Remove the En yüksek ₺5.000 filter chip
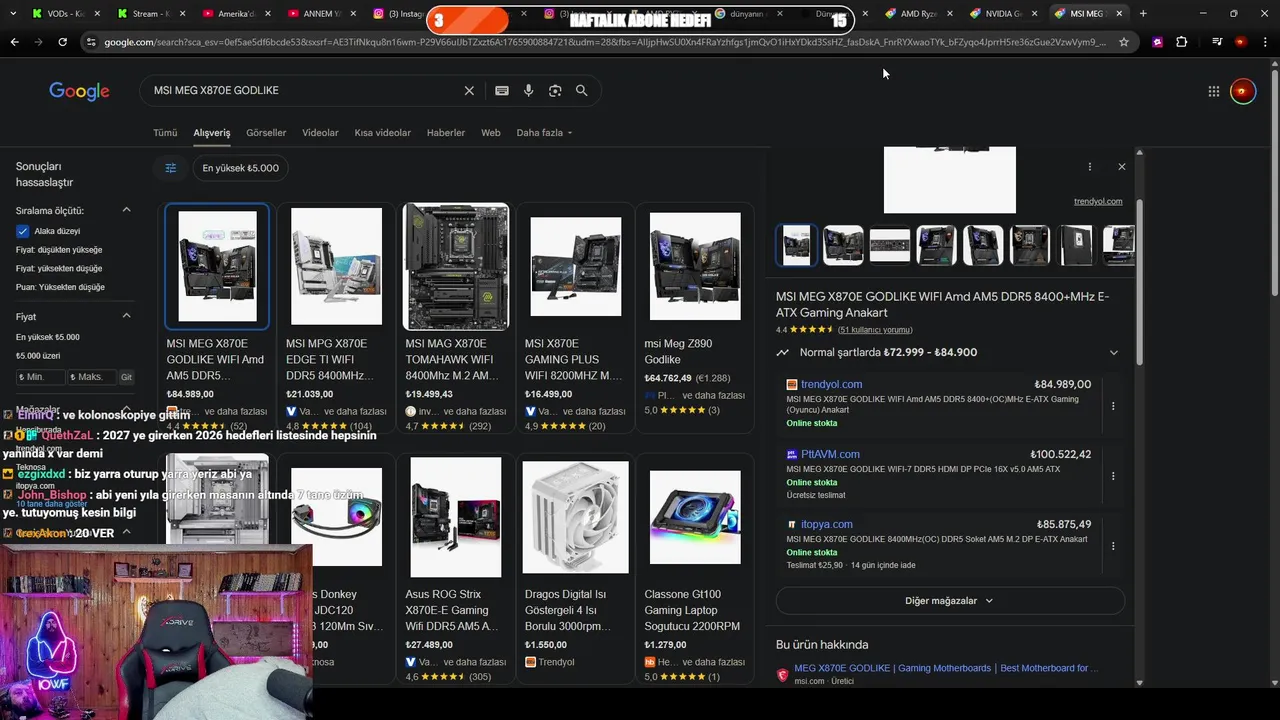The width and height of the screenshot is (1280, 720). coord(240,168)
